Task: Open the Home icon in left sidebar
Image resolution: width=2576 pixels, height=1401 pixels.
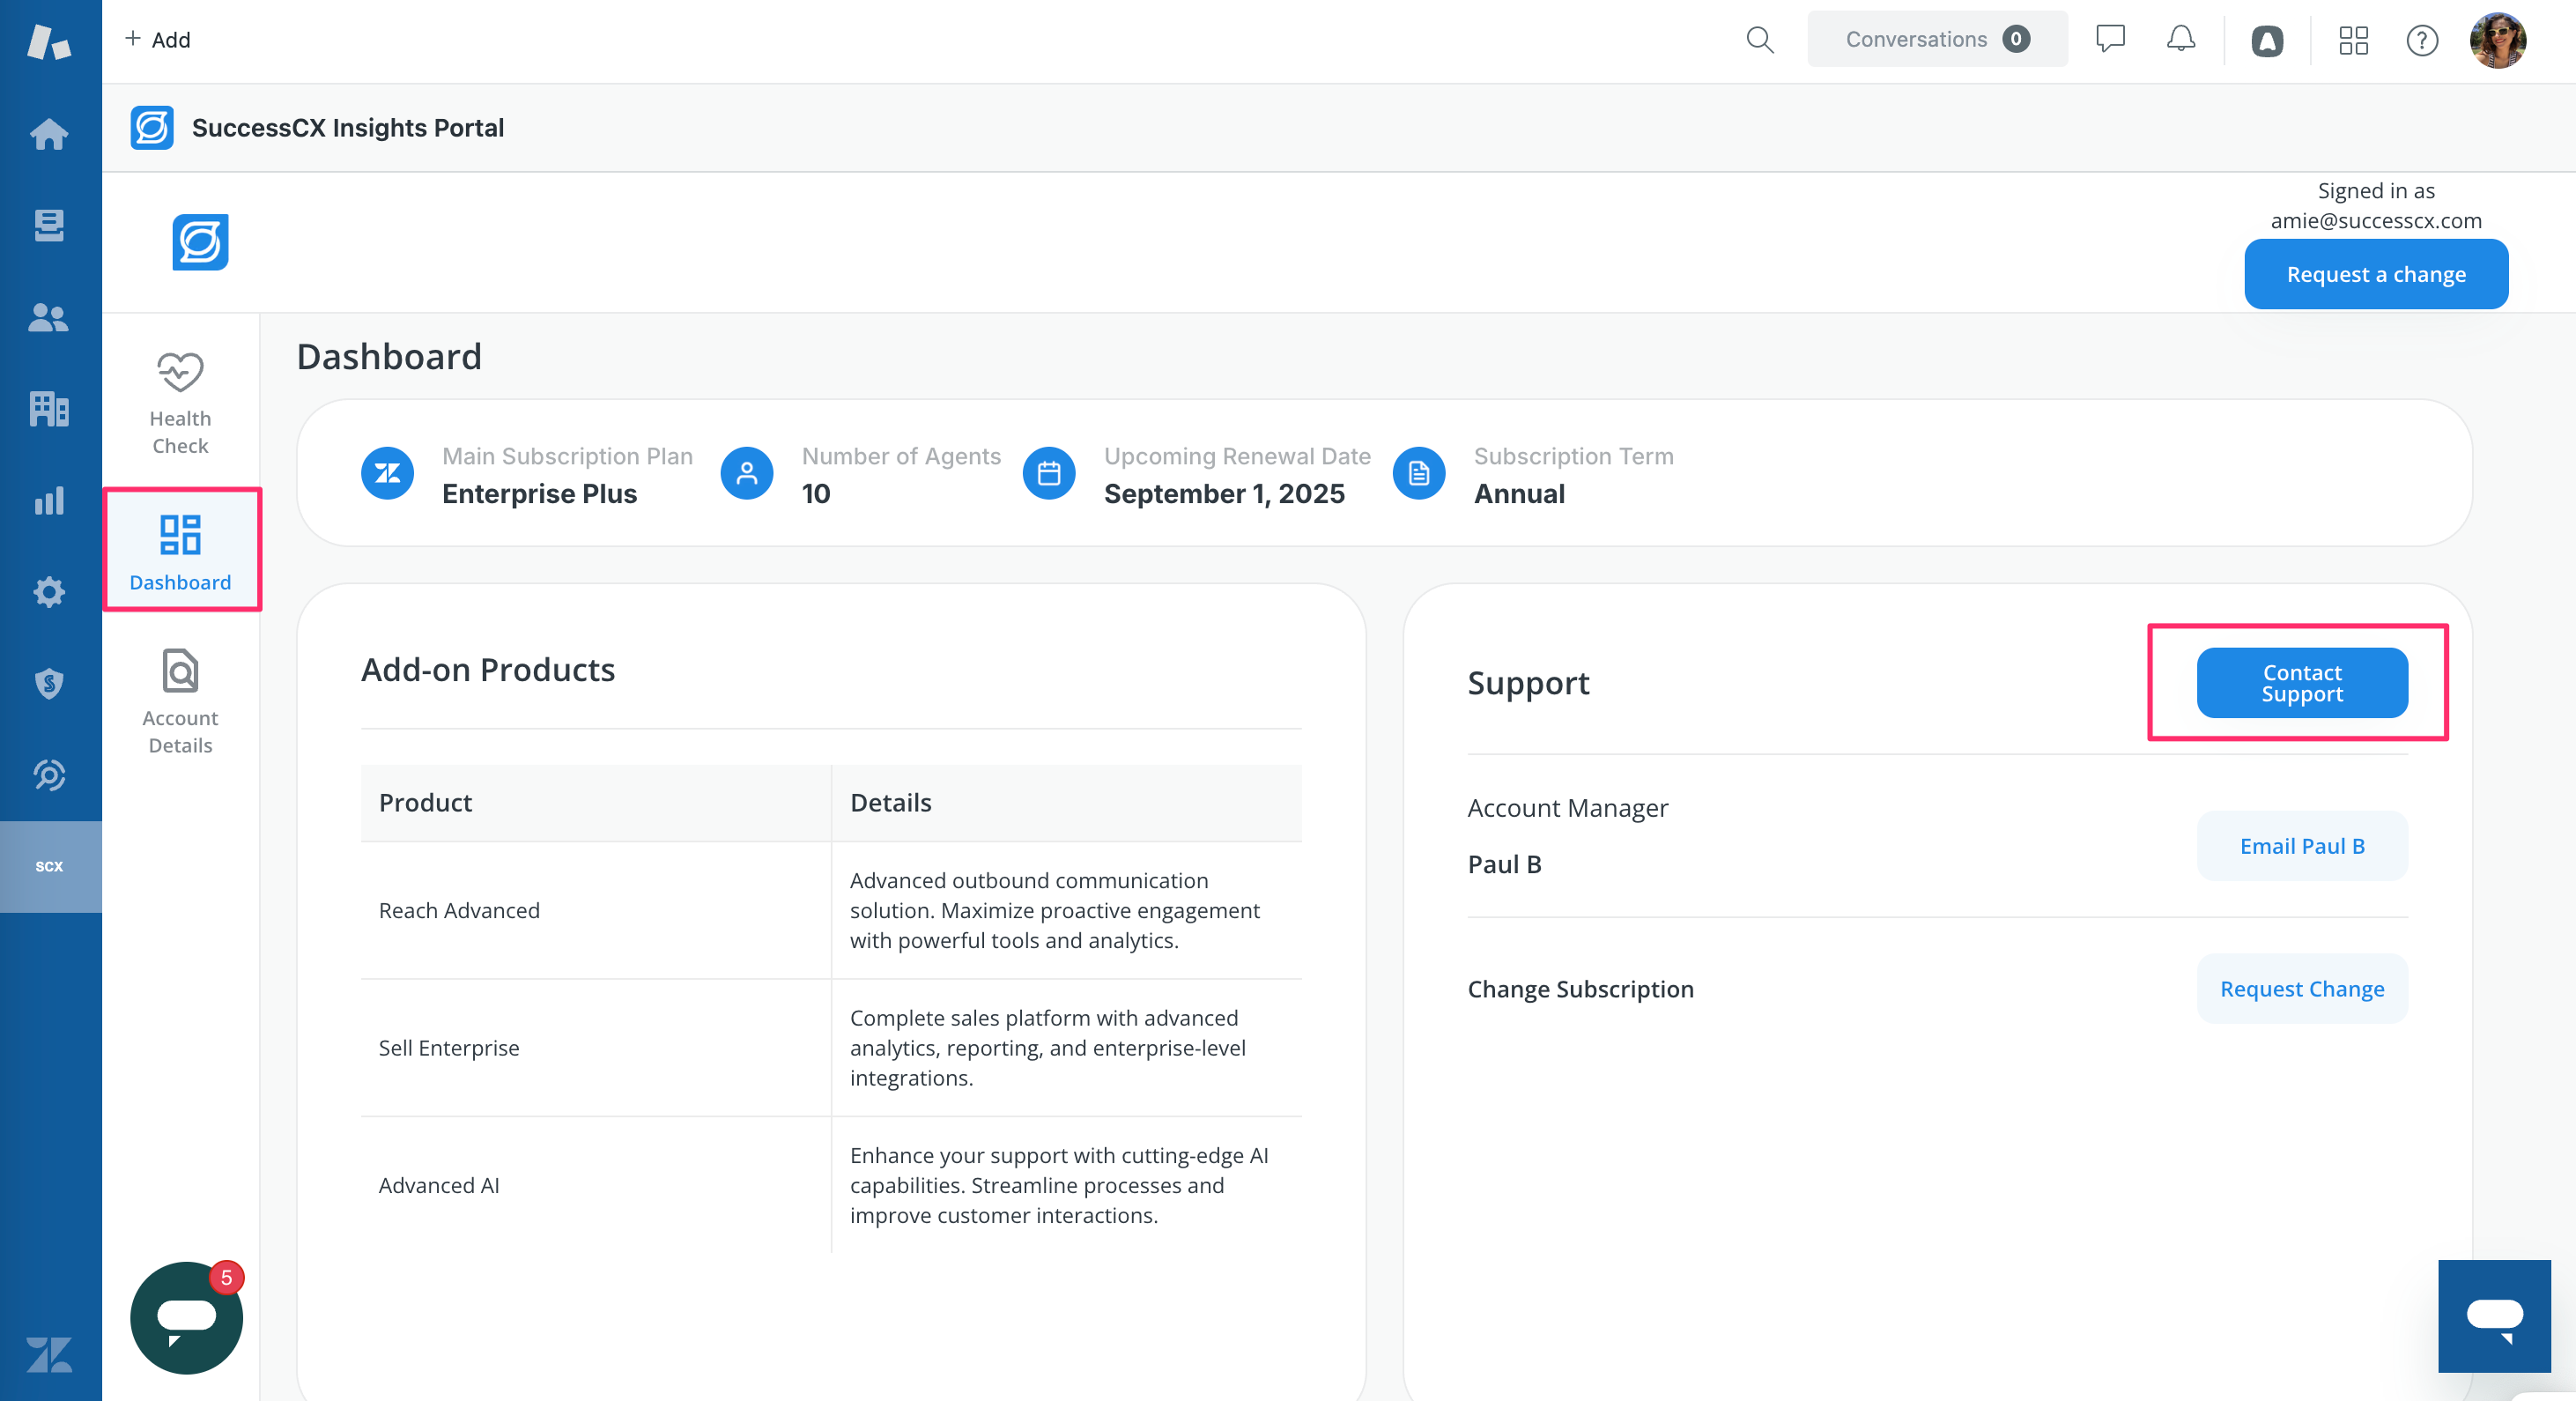Action: click(x=49, y=134)
